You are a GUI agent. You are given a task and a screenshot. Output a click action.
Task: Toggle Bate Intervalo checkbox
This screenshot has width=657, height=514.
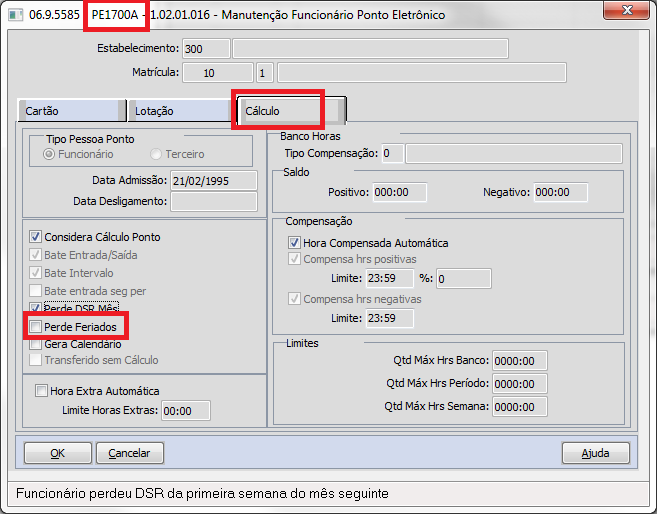(x=36, y=273)
